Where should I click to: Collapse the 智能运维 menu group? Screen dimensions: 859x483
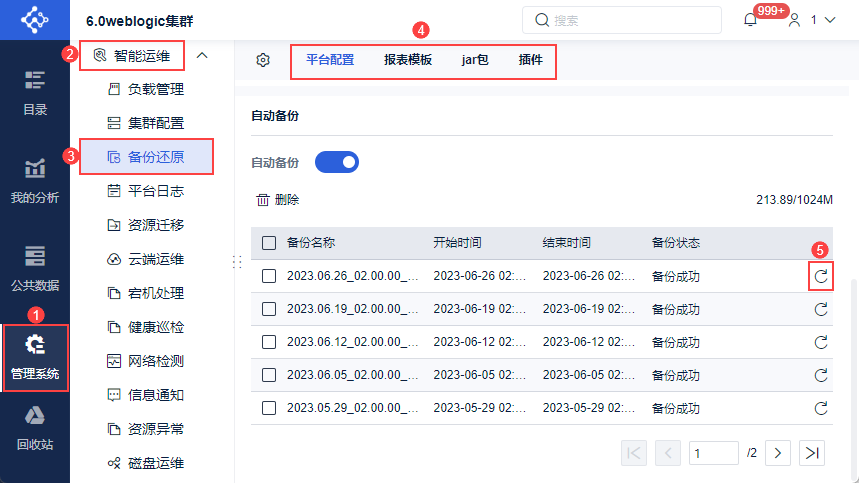(202, 56)
